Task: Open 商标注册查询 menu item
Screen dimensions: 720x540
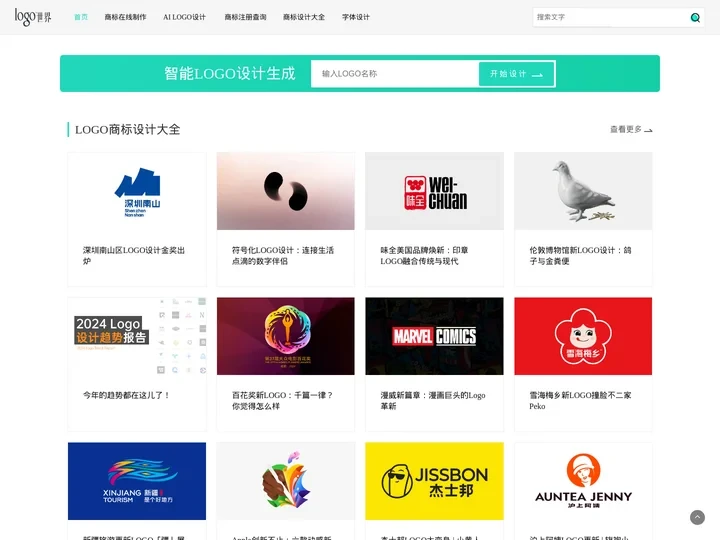Action: (245, 17)
